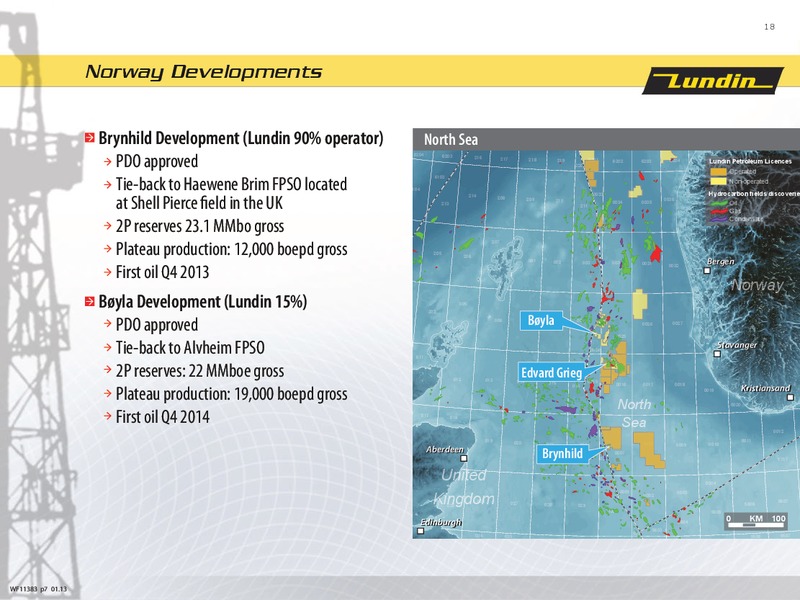Image resolution: width=800 pixels, height=600 pixels.
Task: Click "Plateau production: 19,000 boepd gross"
Action: (x=232, y=394)
